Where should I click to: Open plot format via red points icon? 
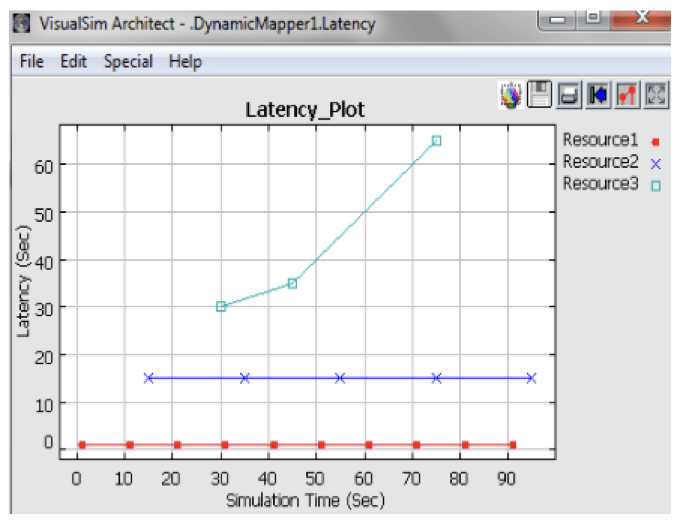tap(627, 95)
